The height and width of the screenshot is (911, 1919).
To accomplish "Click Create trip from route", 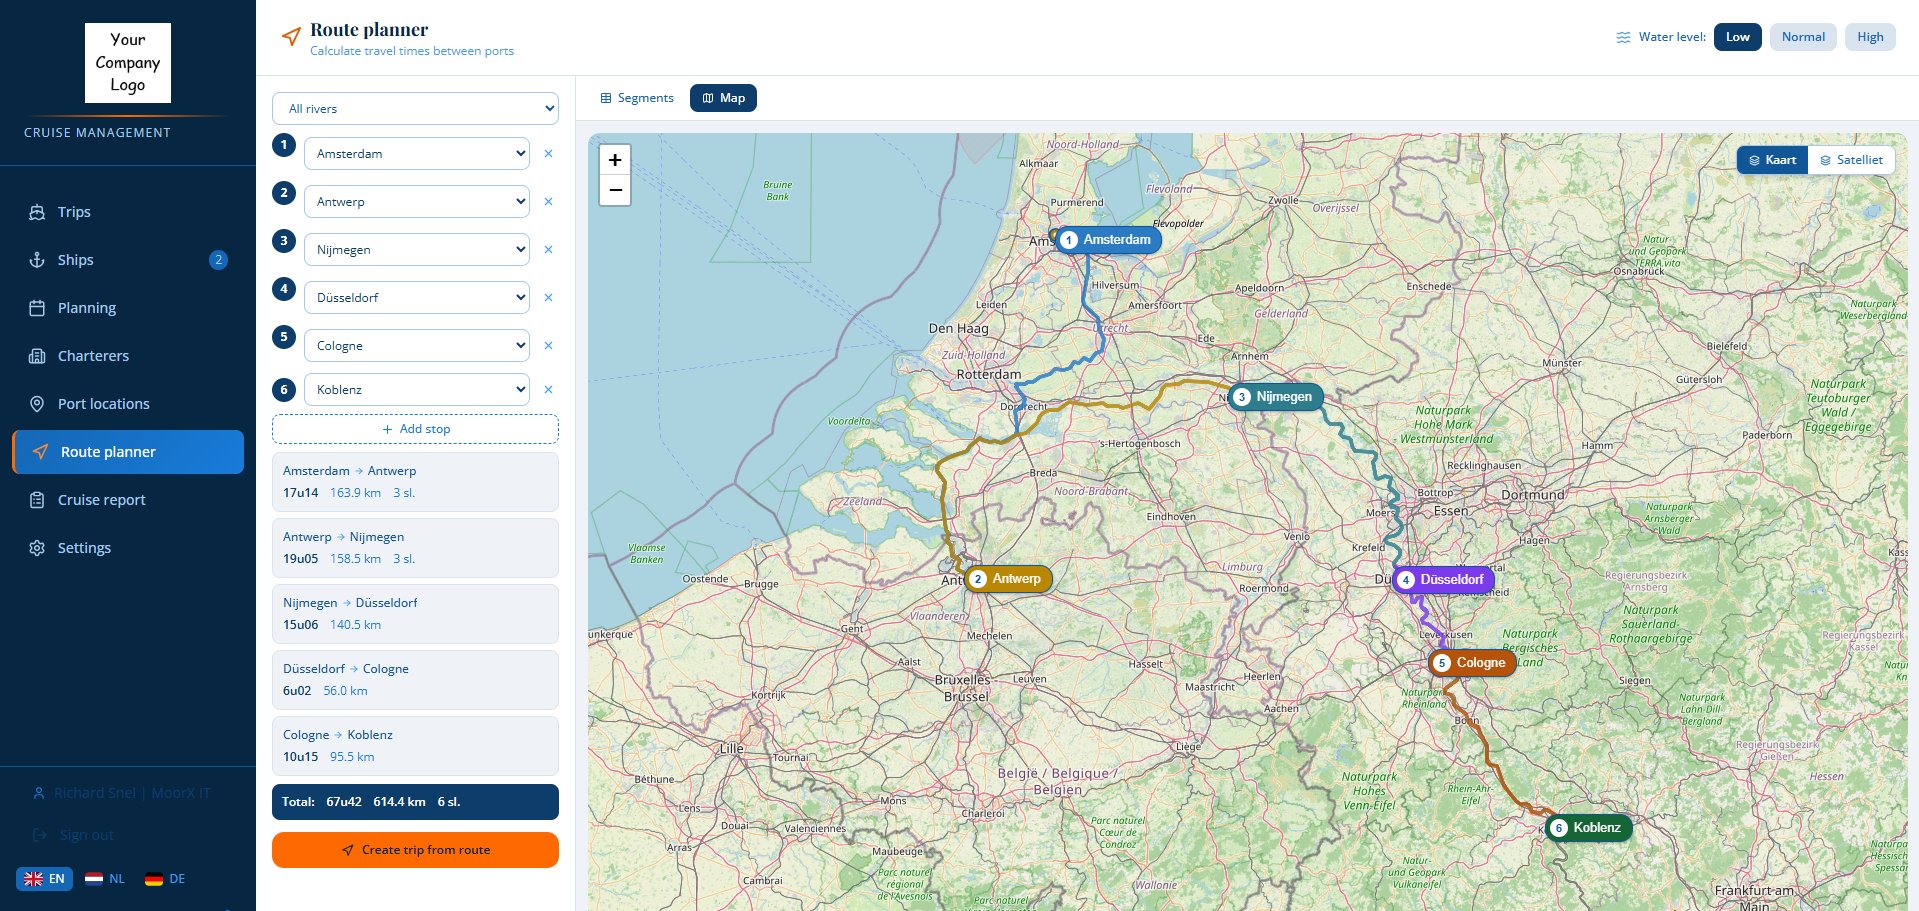I will pos(415,850).
